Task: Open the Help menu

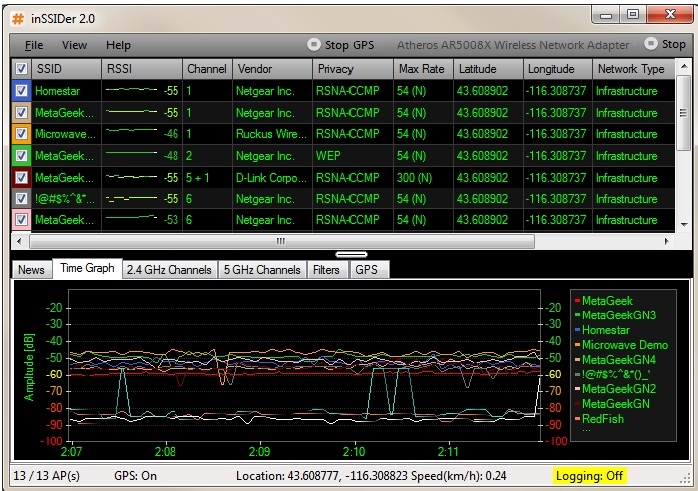Action: click(x=118, y=45)
